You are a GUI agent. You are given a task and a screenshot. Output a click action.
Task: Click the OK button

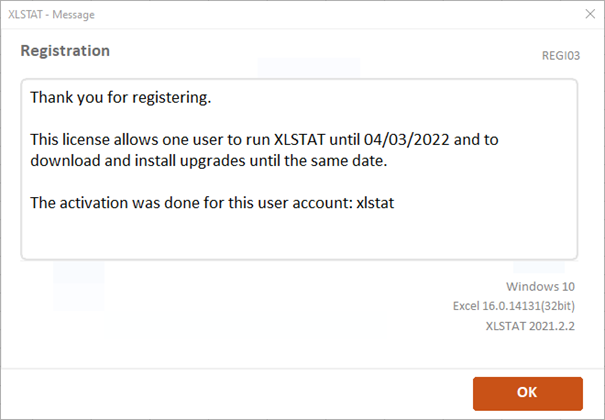point(527,393)
